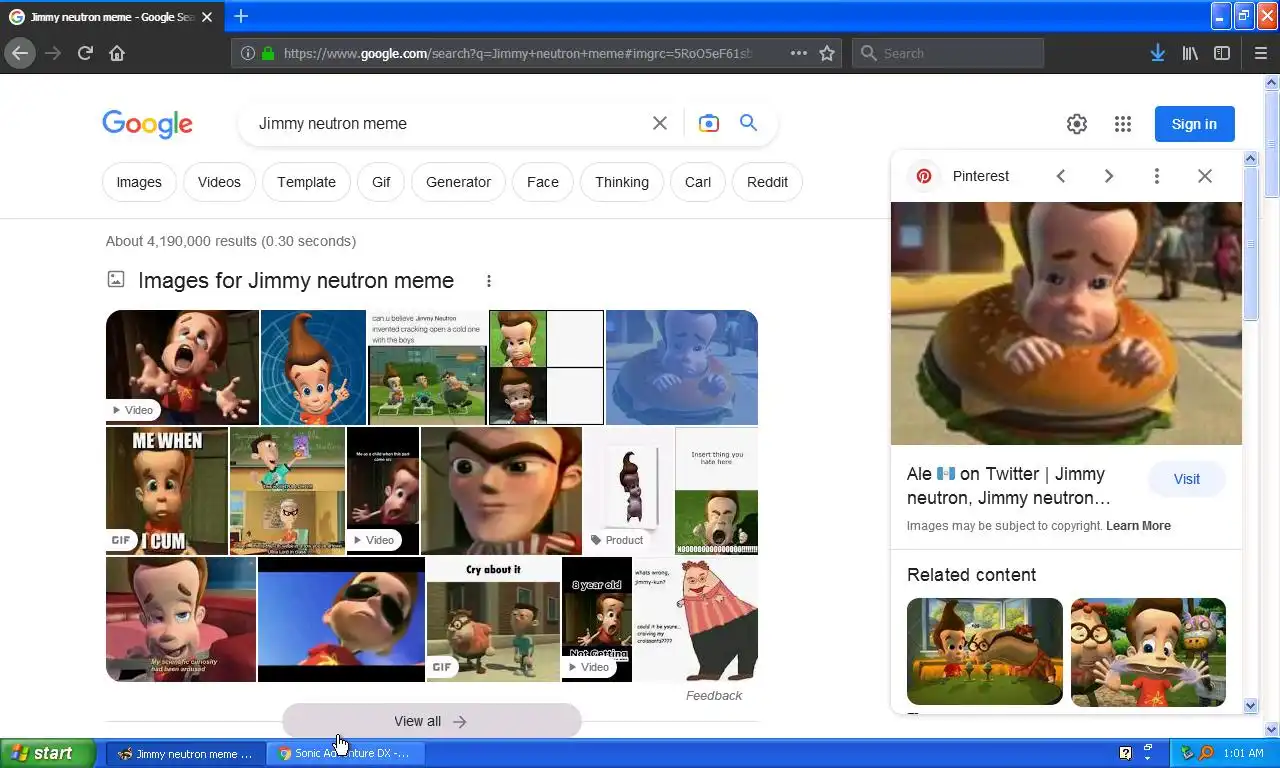Open the page actions three-dot menu in address bar
This screenshot has height=768, width=1280.
[798, 53]
